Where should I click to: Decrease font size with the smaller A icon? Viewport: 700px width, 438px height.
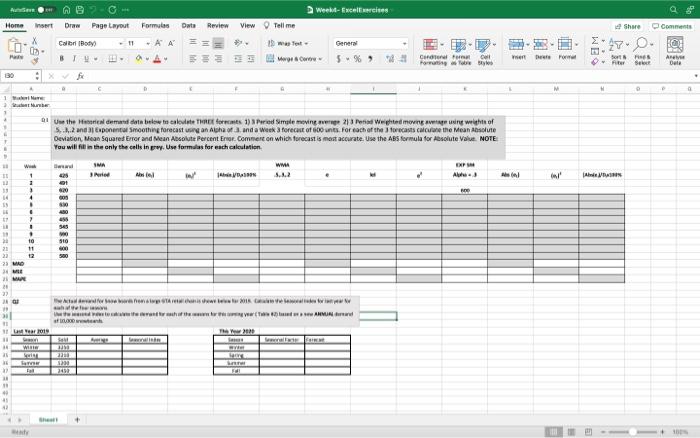[x=171, y=43]
